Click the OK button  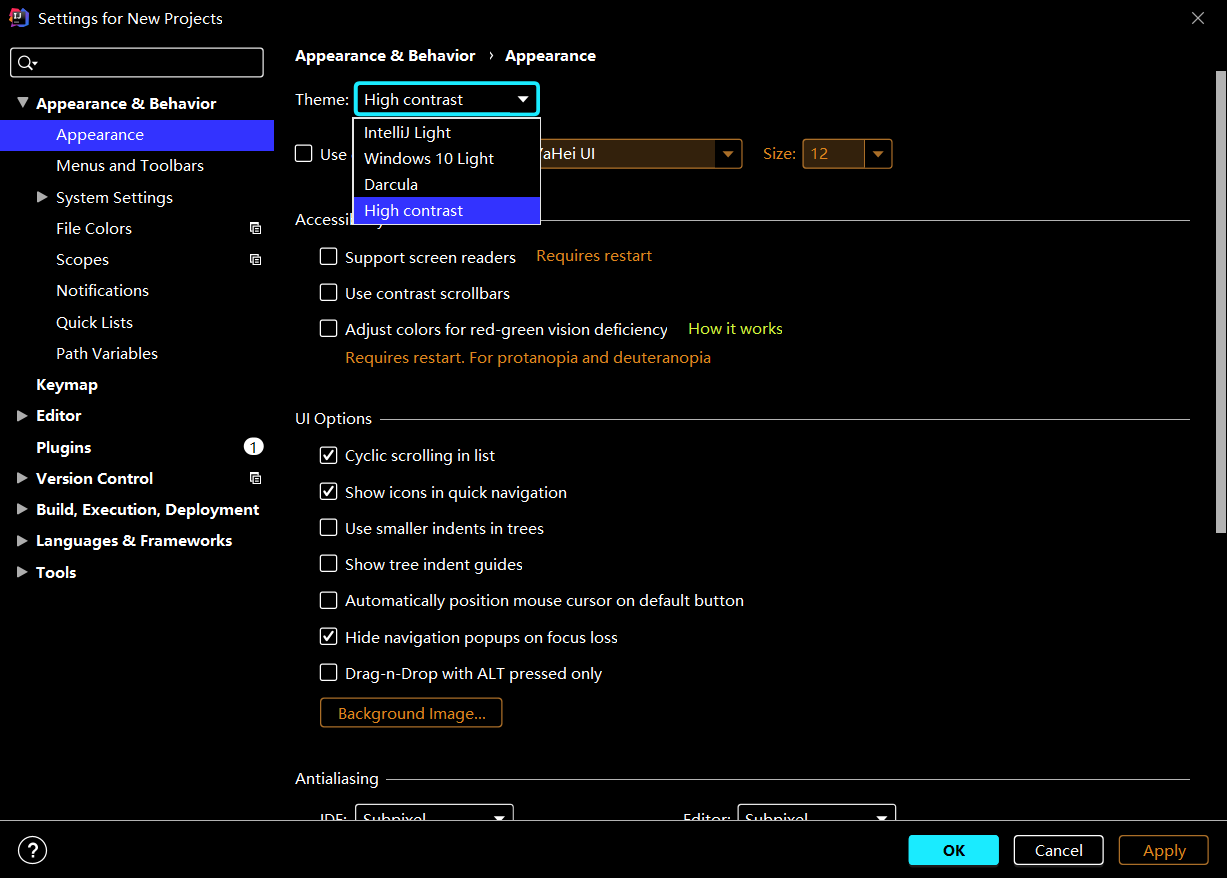click(953, 850)
